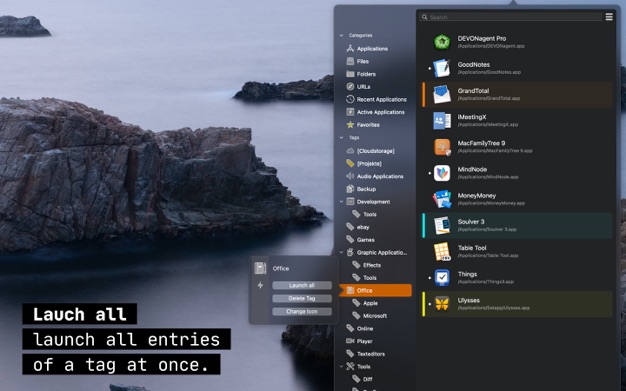Select the Office tag row
This screenshot has width=626, height=391.
point(375,290)
